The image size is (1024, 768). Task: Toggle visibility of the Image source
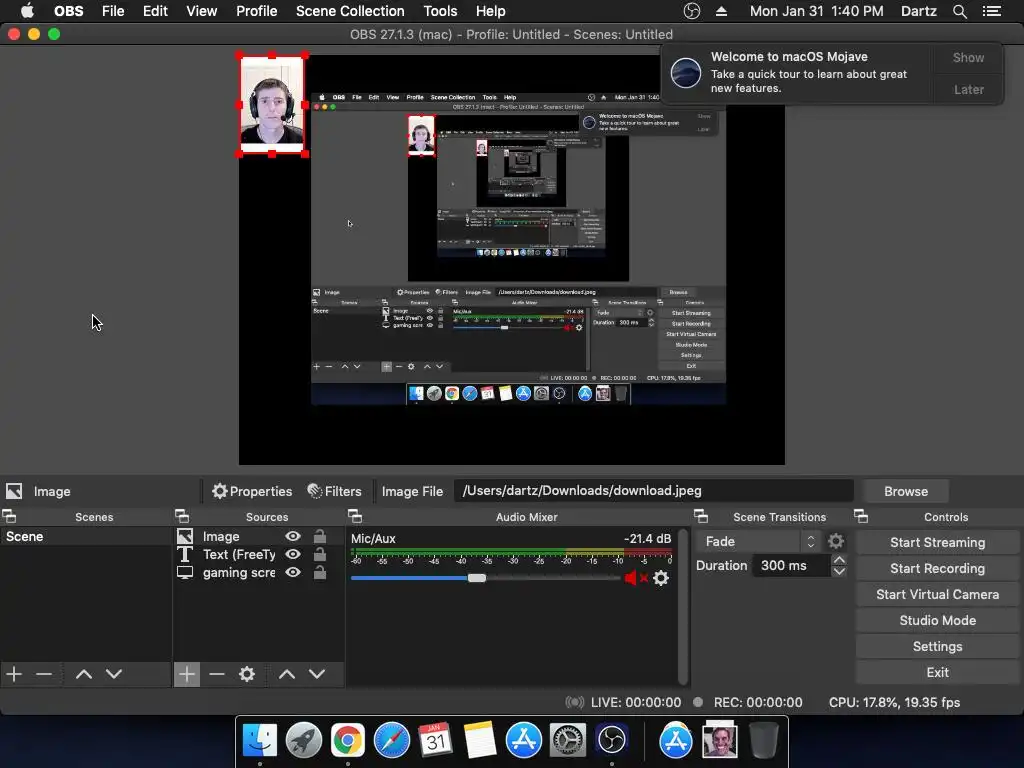[x=293, y=536]
